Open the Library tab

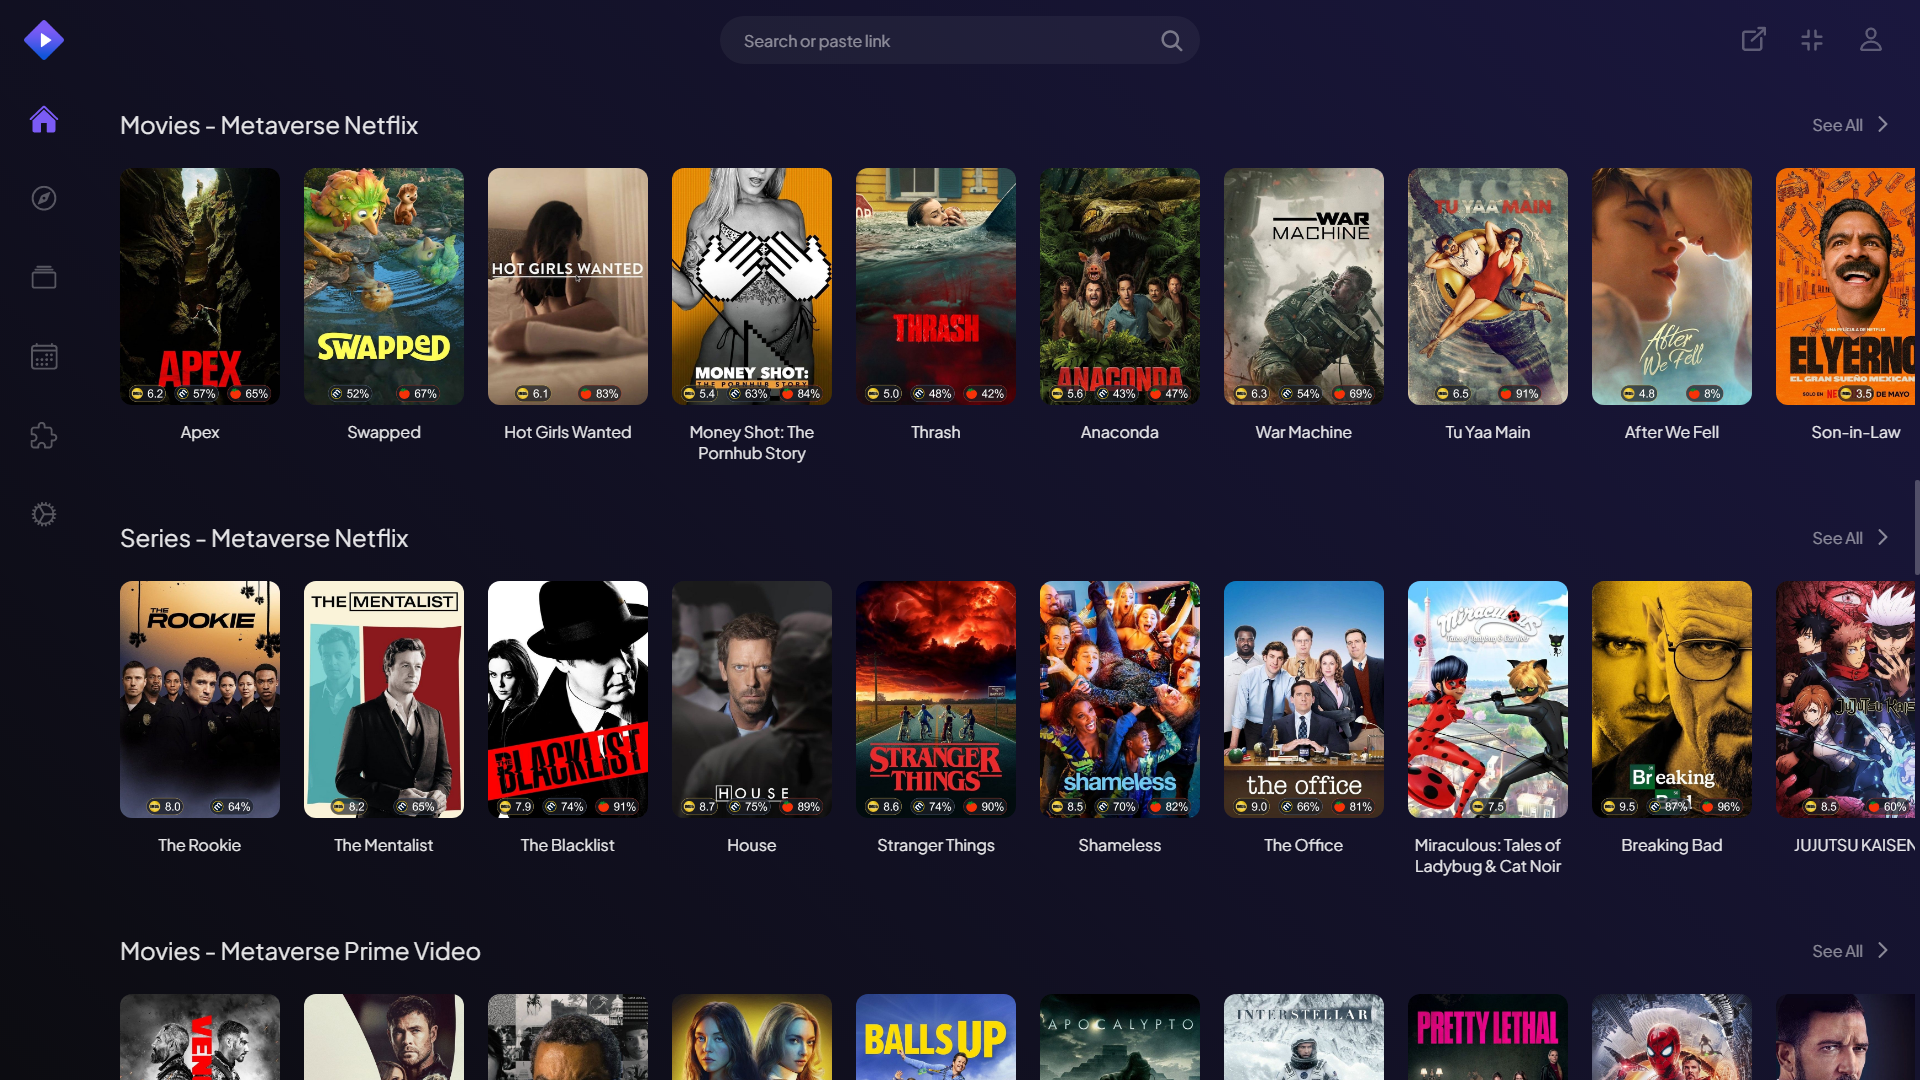pyautogui.click(x=44, y=277)
